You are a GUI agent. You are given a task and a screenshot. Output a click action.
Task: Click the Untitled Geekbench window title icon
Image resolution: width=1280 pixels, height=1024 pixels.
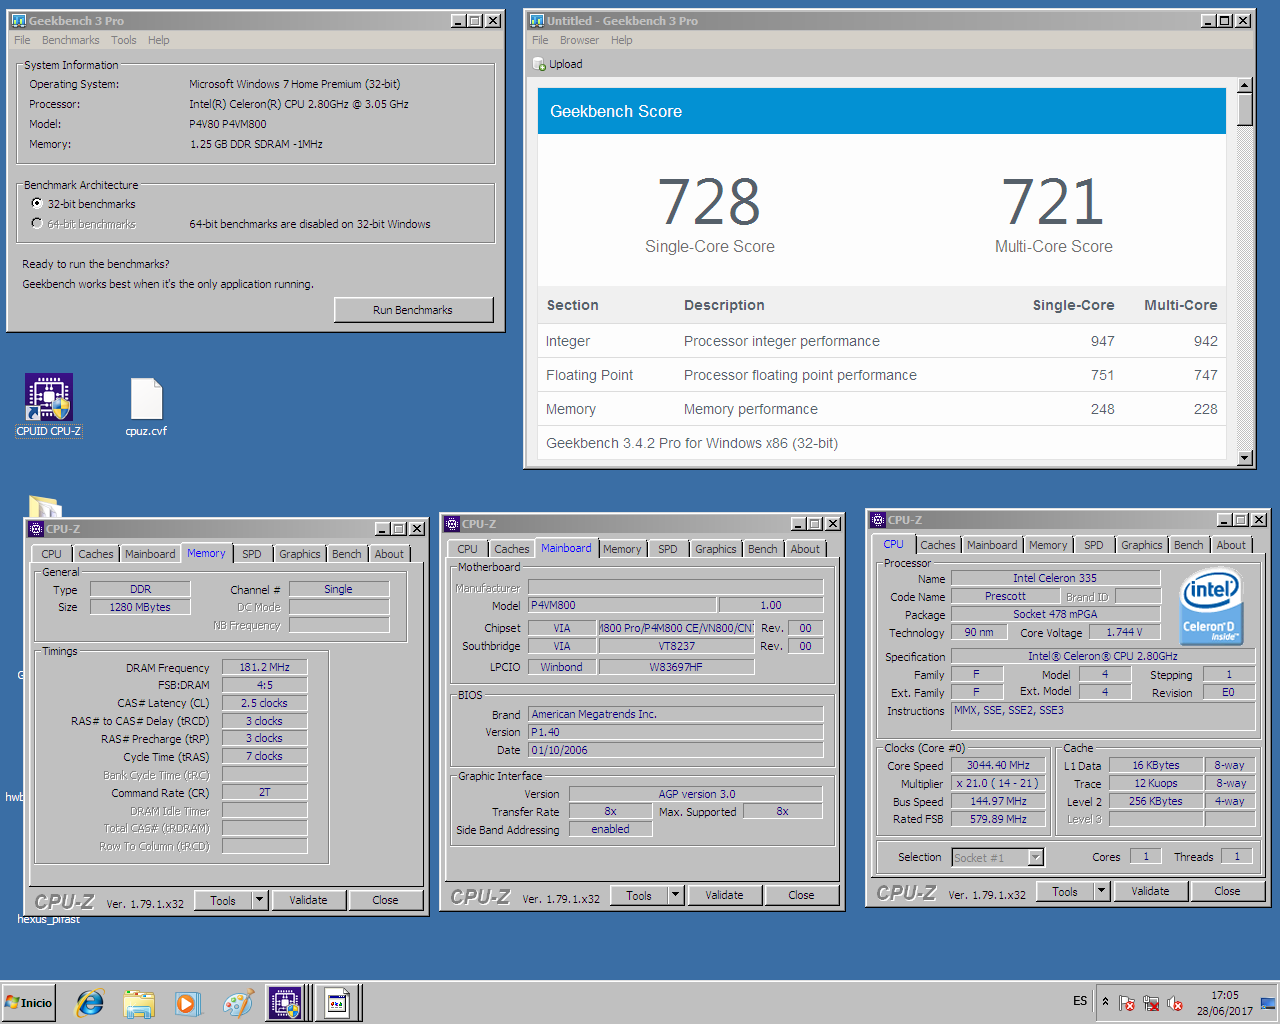[x=537, y=20]
